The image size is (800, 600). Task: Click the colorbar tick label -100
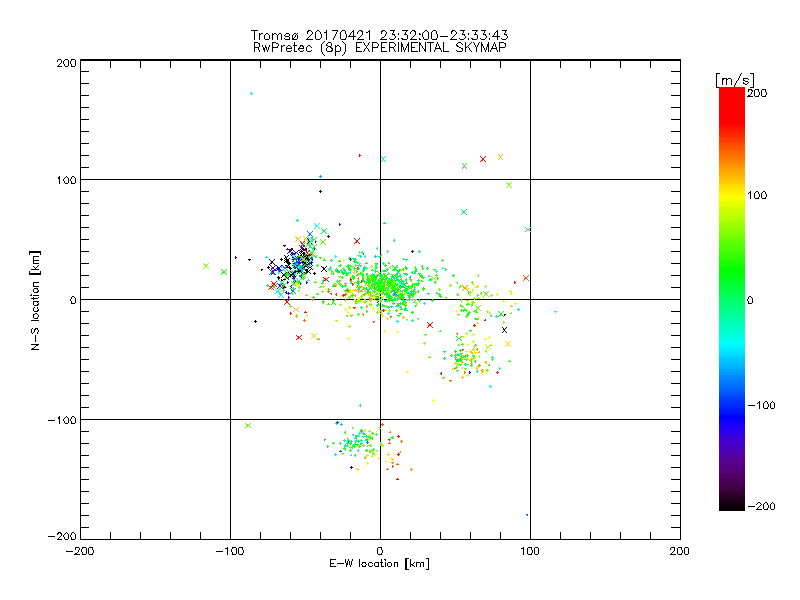[x=762, y=405]
